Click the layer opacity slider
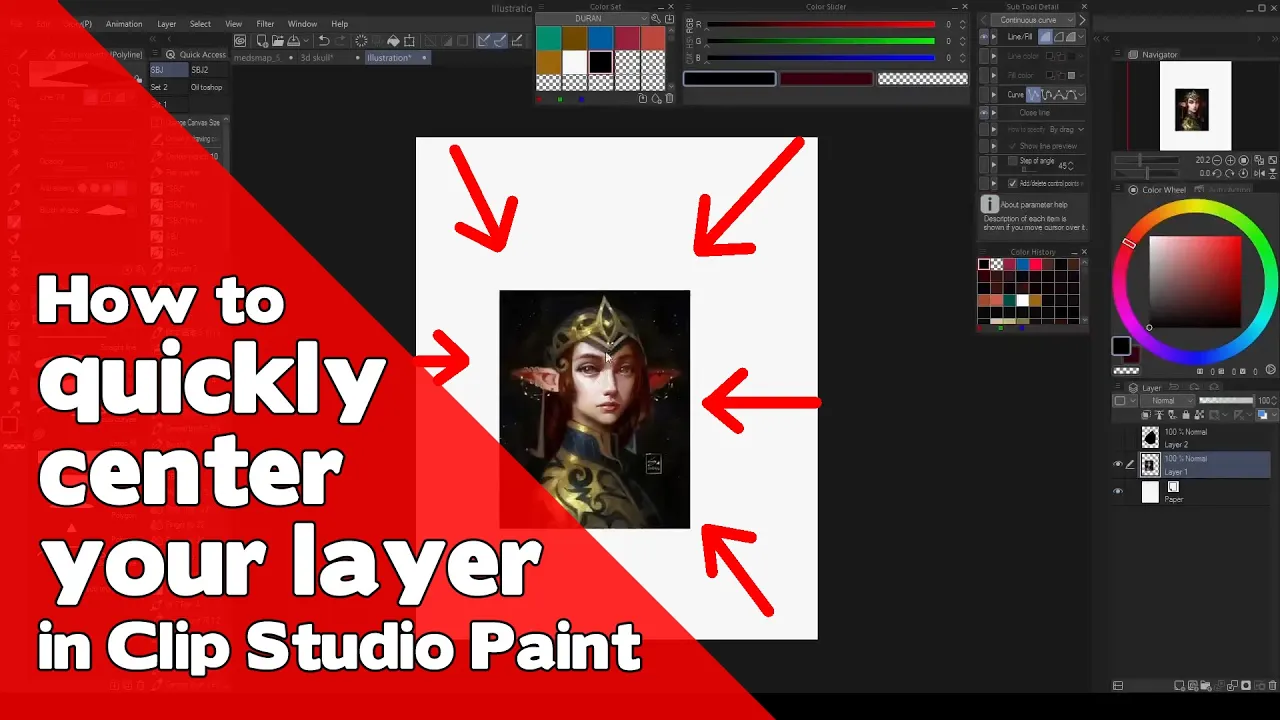1280x720 pixels. click(x=1225, y=401)
